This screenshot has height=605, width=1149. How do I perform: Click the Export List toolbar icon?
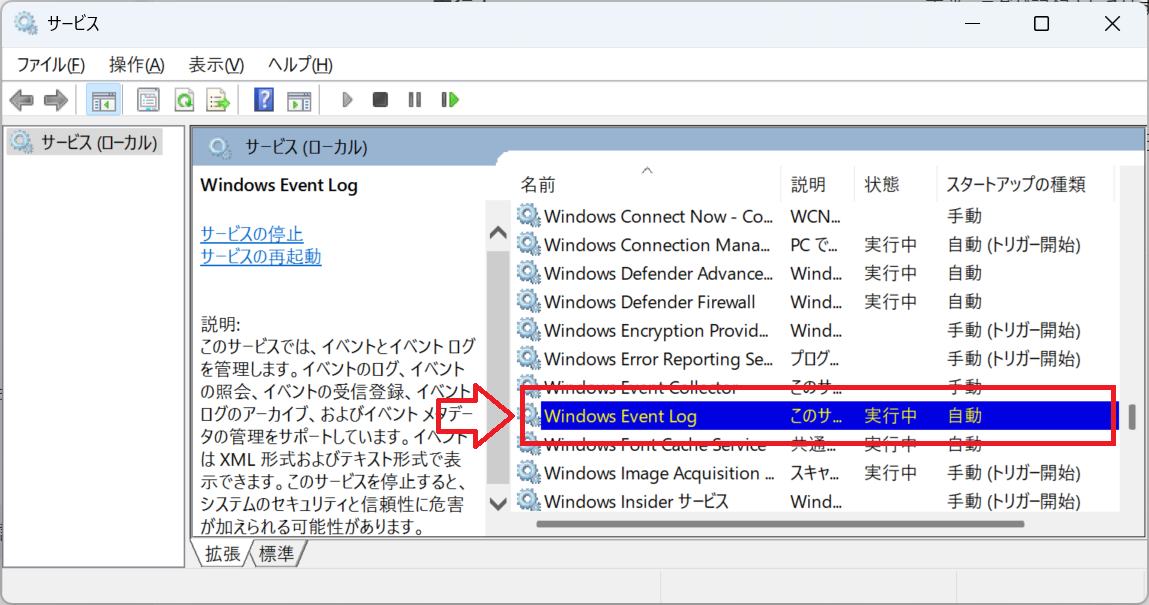pos(218,100)
